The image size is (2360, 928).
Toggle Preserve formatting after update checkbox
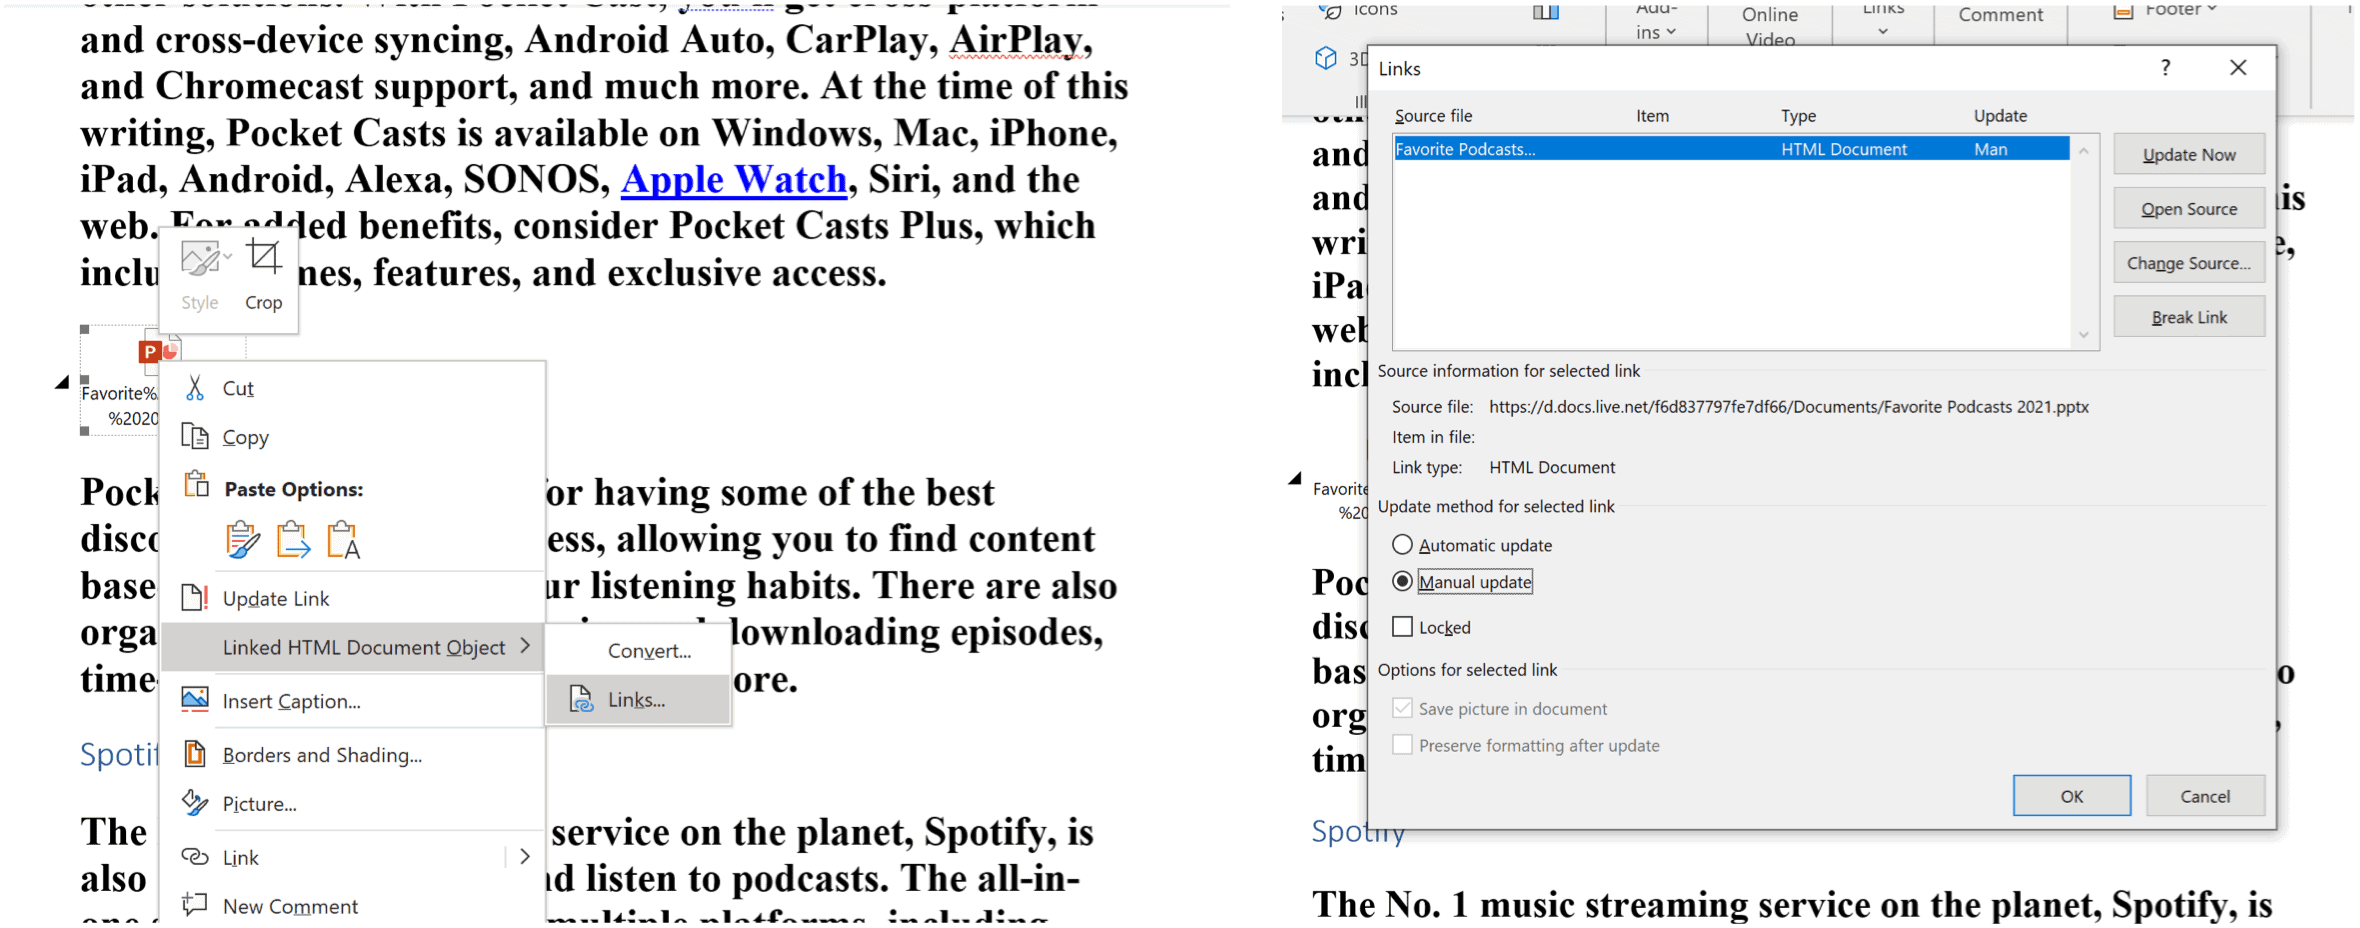point(1403,746)
